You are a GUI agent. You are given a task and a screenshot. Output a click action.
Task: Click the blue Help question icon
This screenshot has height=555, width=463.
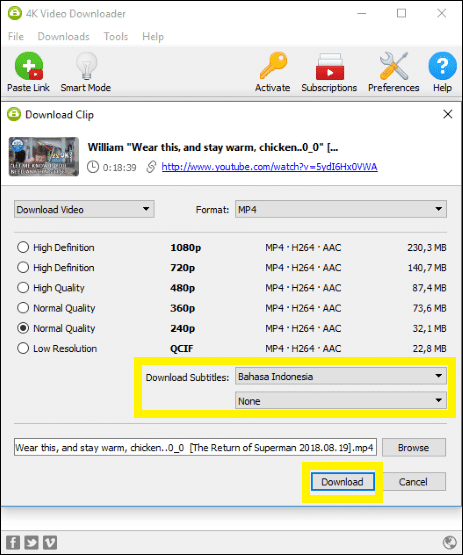pyautogui.click(x=442, y=66)
